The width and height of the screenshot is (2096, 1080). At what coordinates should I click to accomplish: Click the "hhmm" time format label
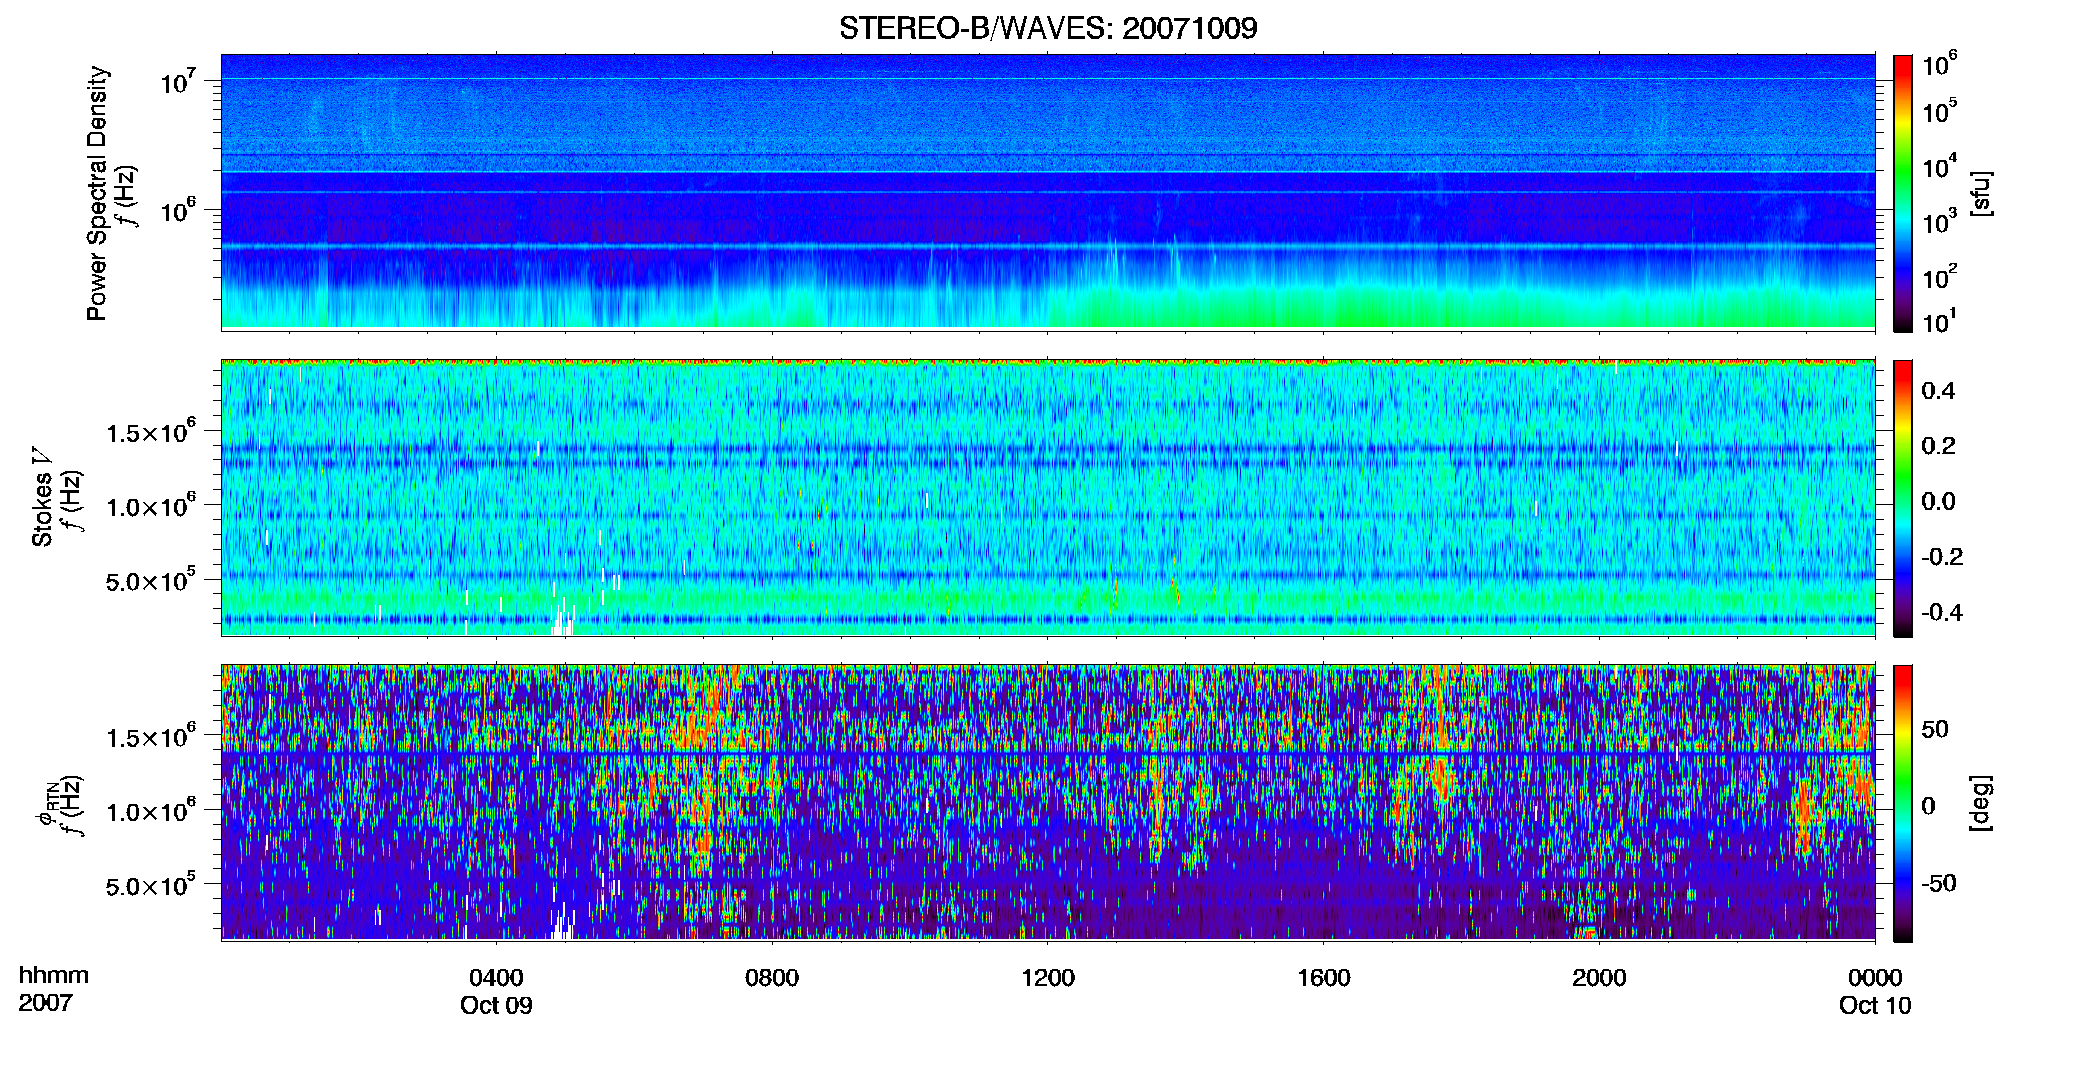click(x=54, y=976)
